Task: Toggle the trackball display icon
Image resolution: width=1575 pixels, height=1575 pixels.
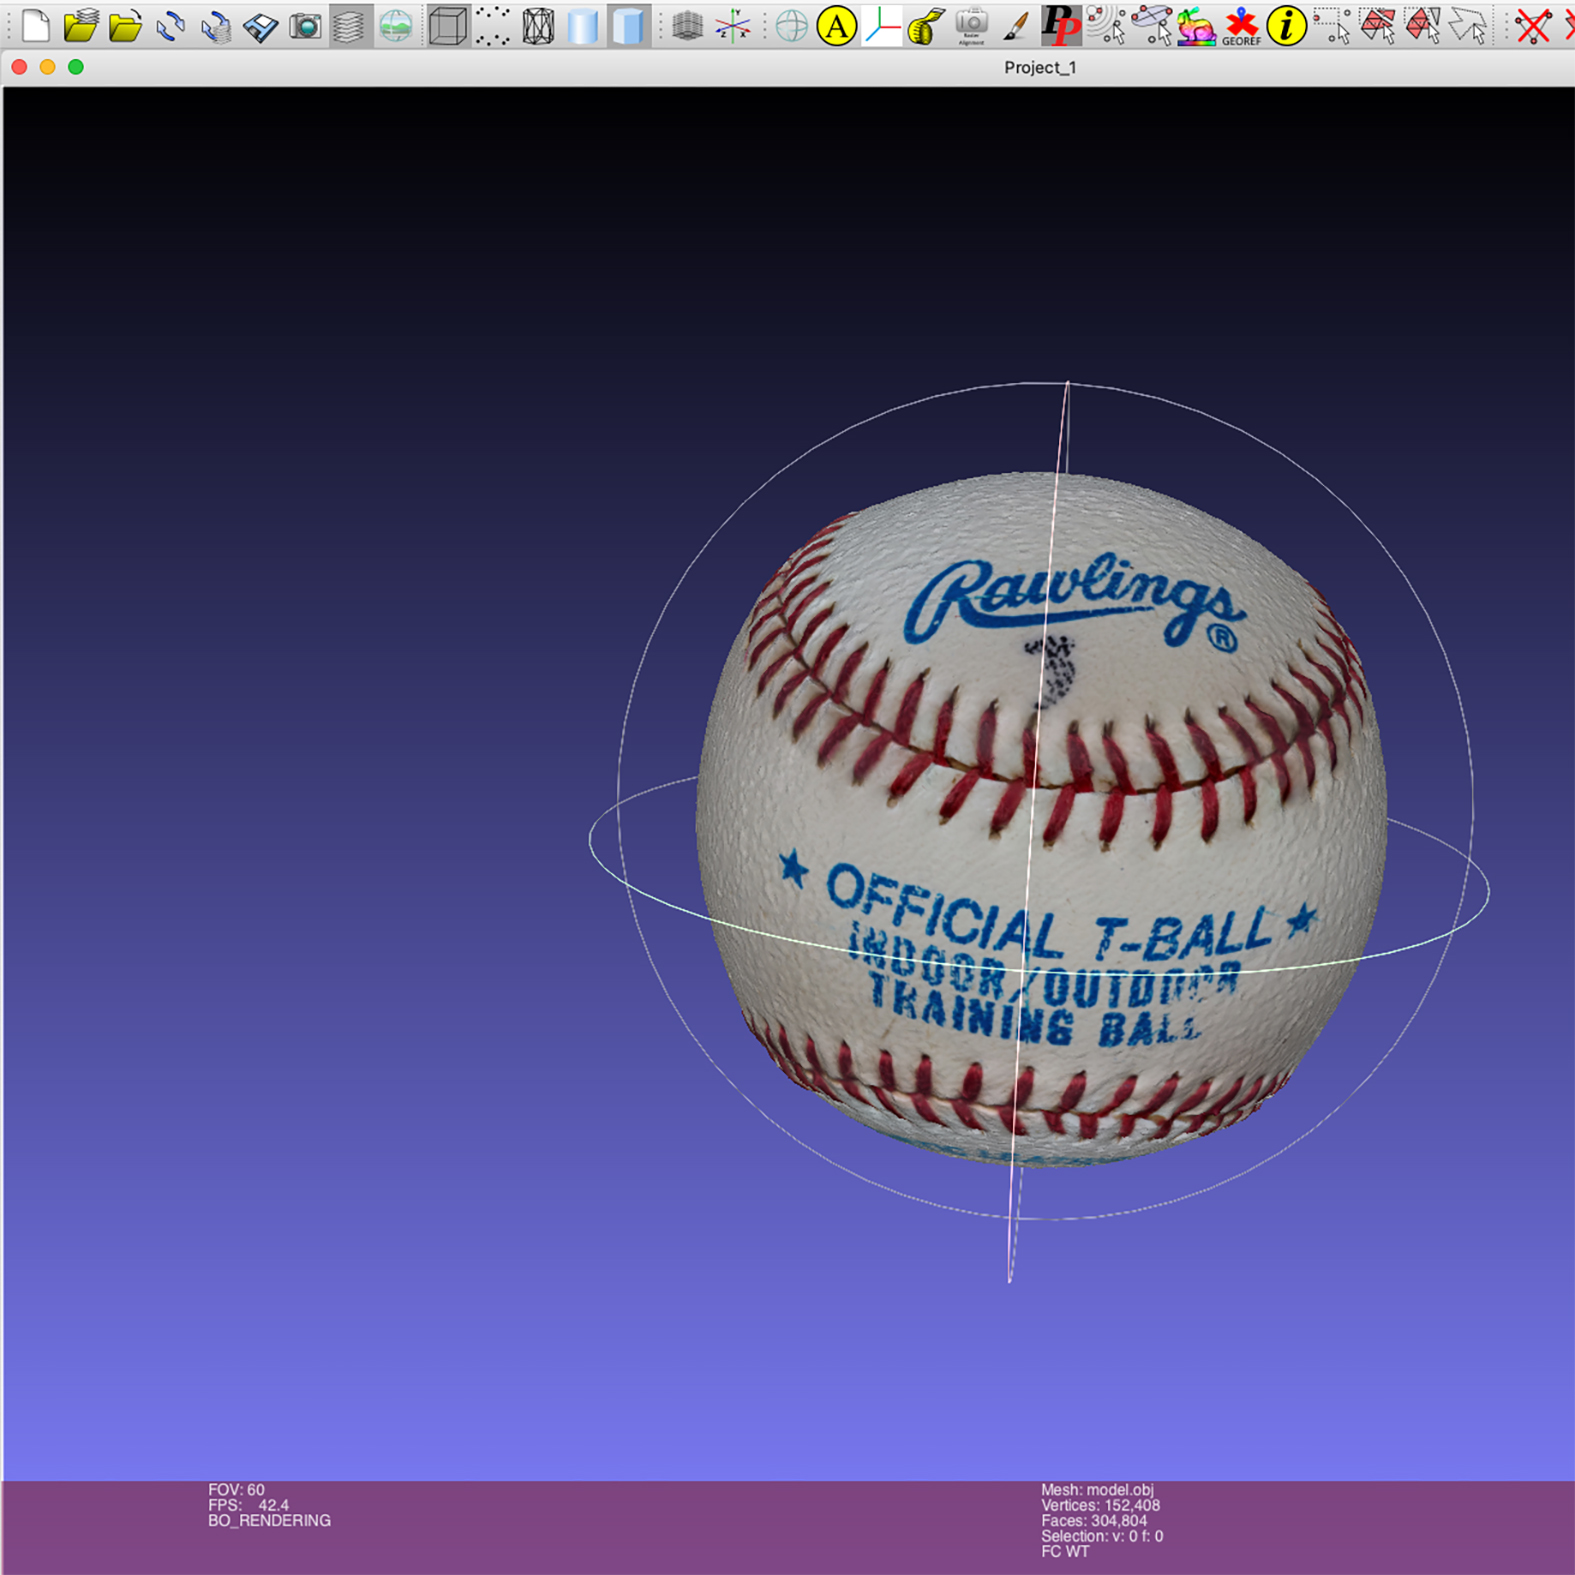Action: (791, 26)
